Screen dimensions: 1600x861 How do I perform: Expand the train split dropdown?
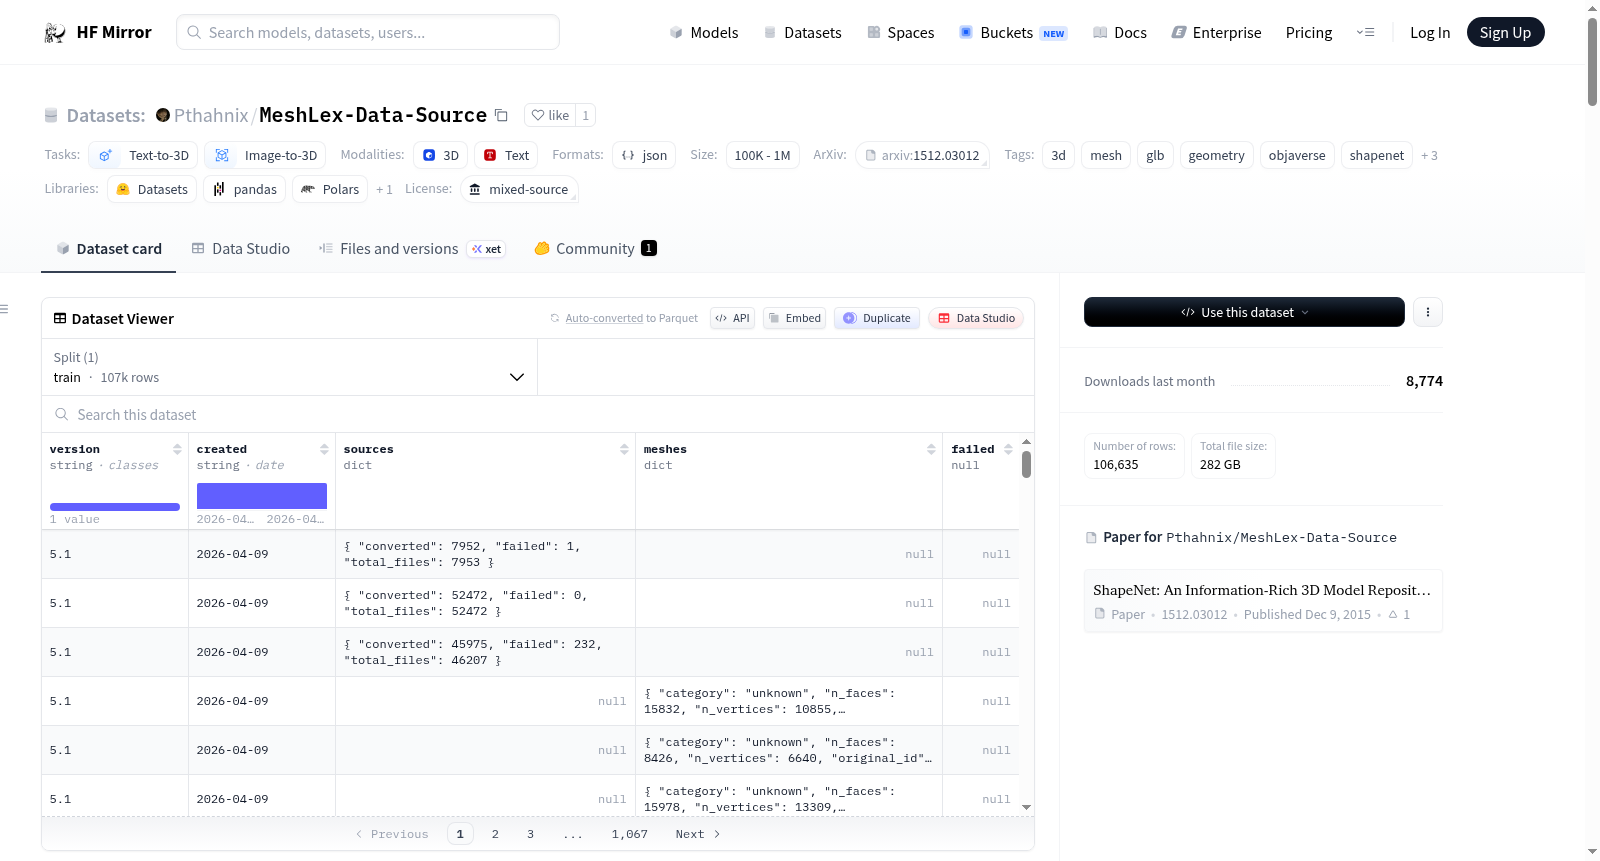coord(289,367)
